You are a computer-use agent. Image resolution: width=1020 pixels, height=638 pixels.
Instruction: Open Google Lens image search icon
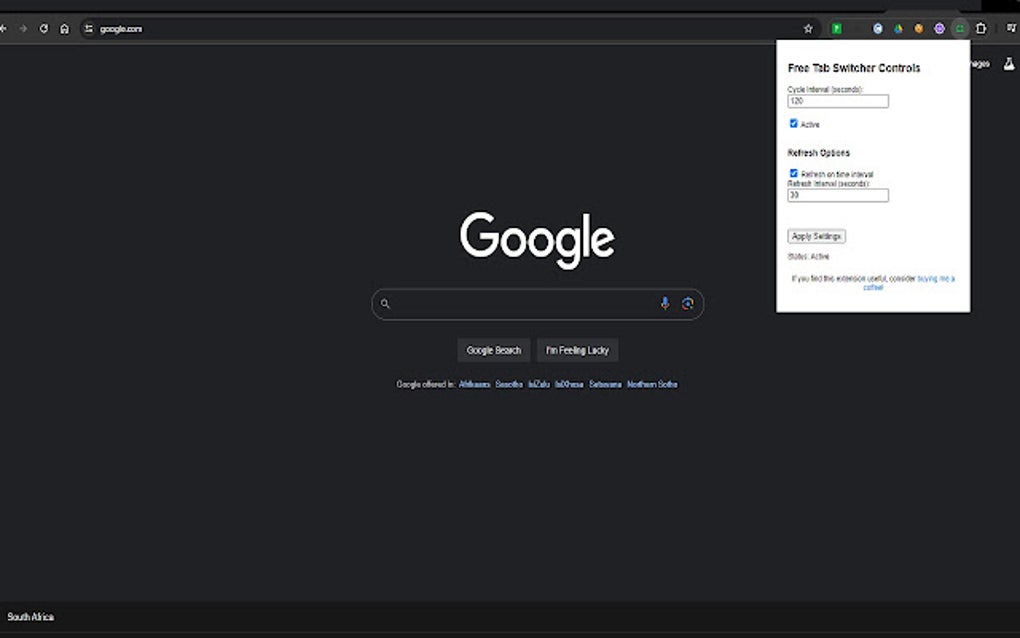click(x=688, y=303)
